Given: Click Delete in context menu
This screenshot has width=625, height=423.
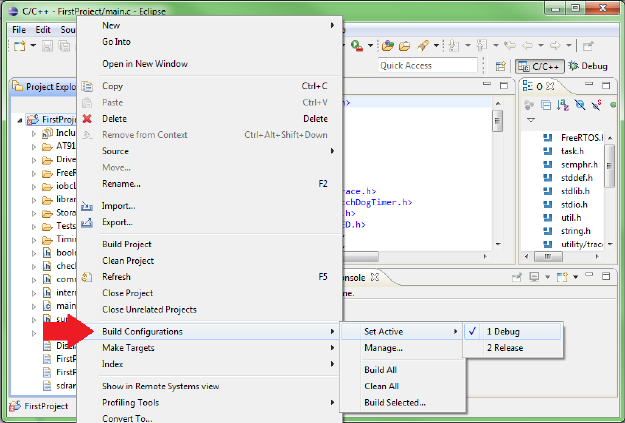Looking at the screenshot, I should [210, 119].
